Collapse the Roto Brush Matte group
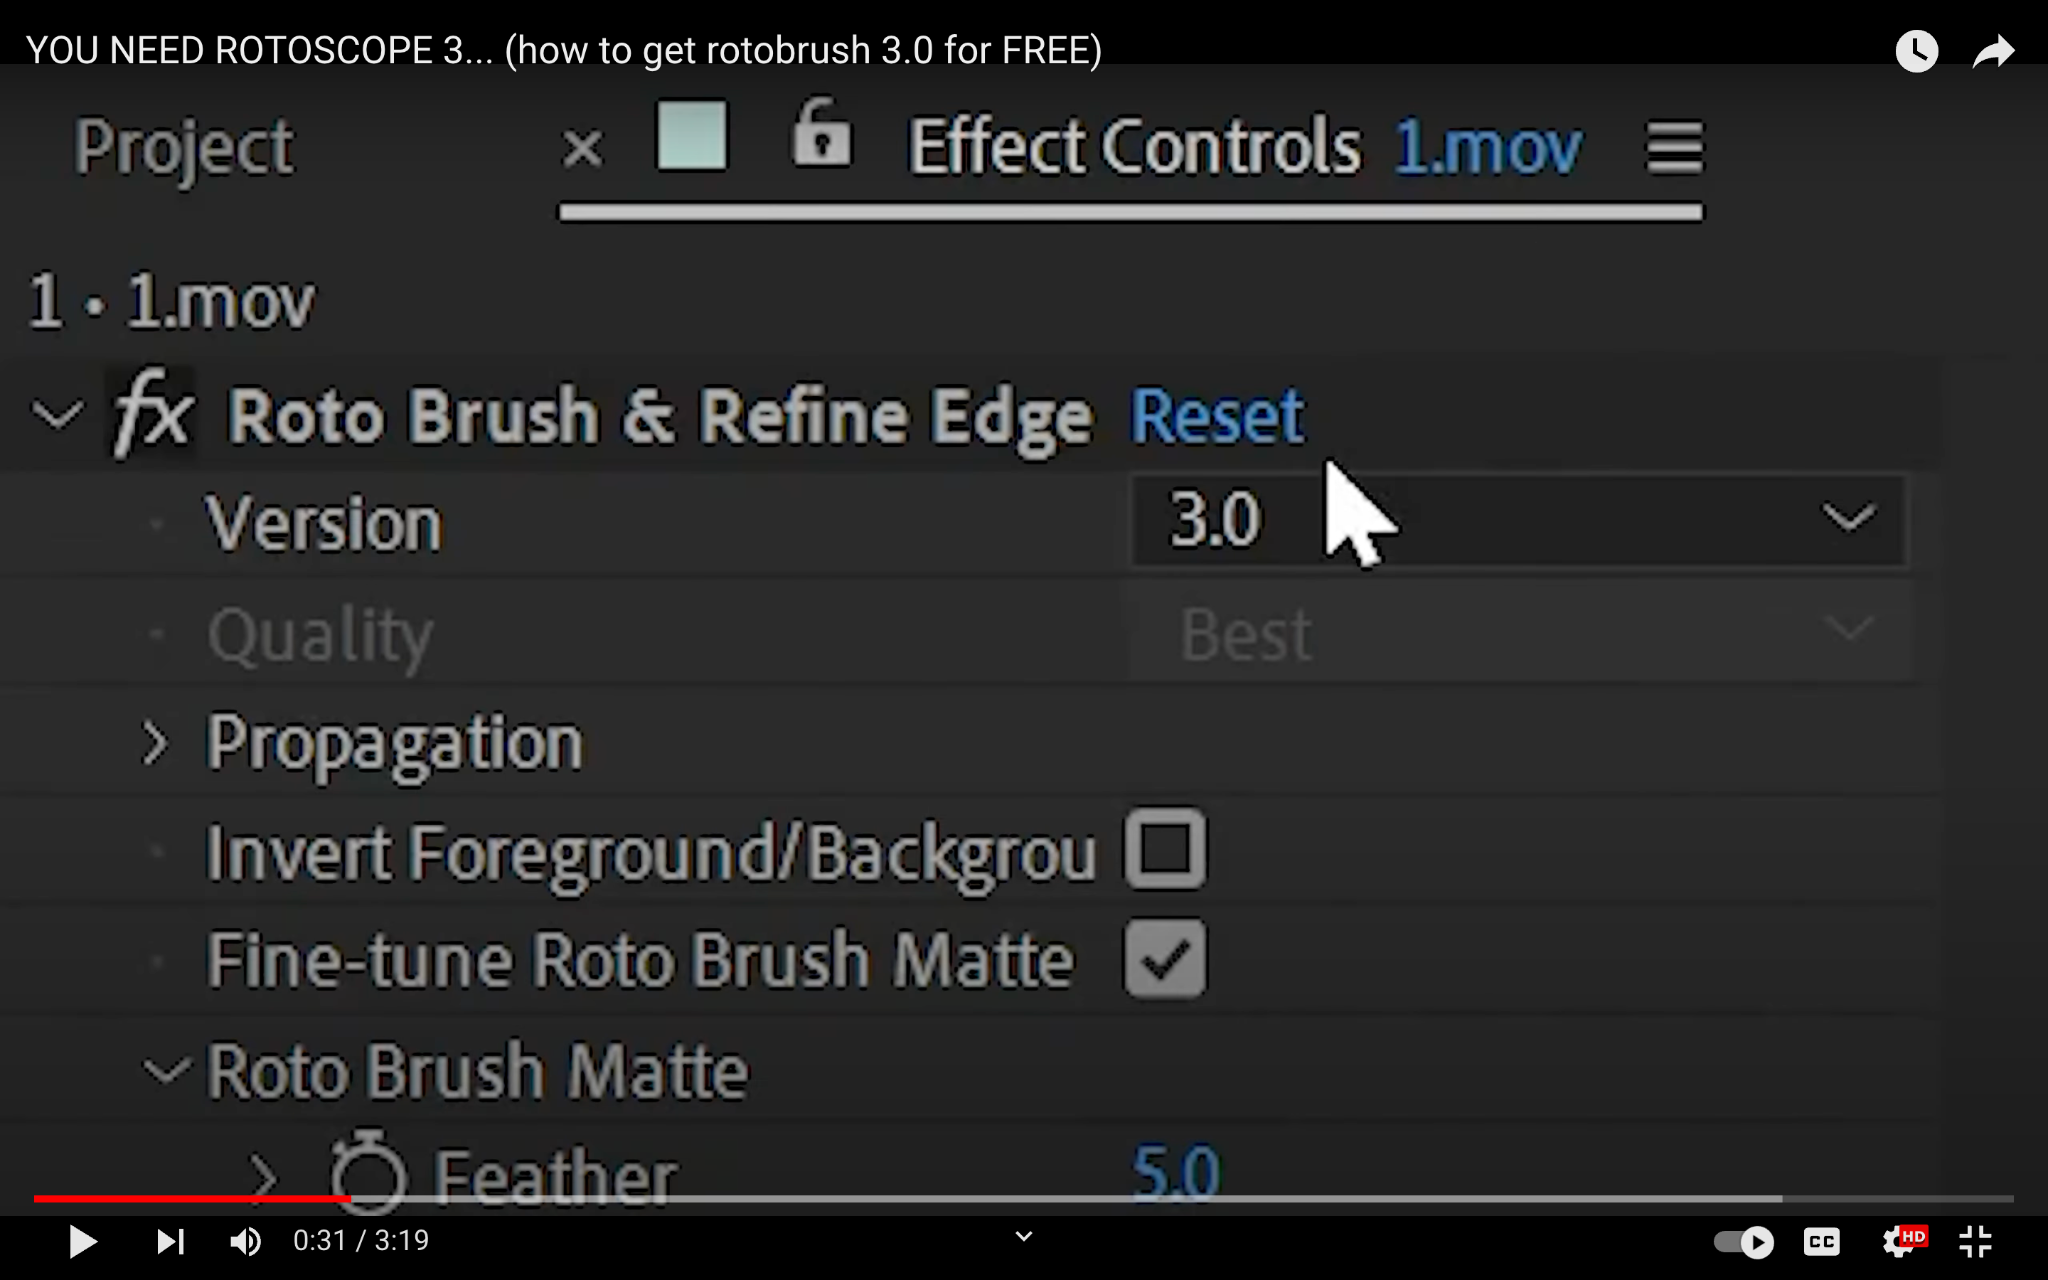This screenshot has height=1280, width=2048. coord(165,1071)
